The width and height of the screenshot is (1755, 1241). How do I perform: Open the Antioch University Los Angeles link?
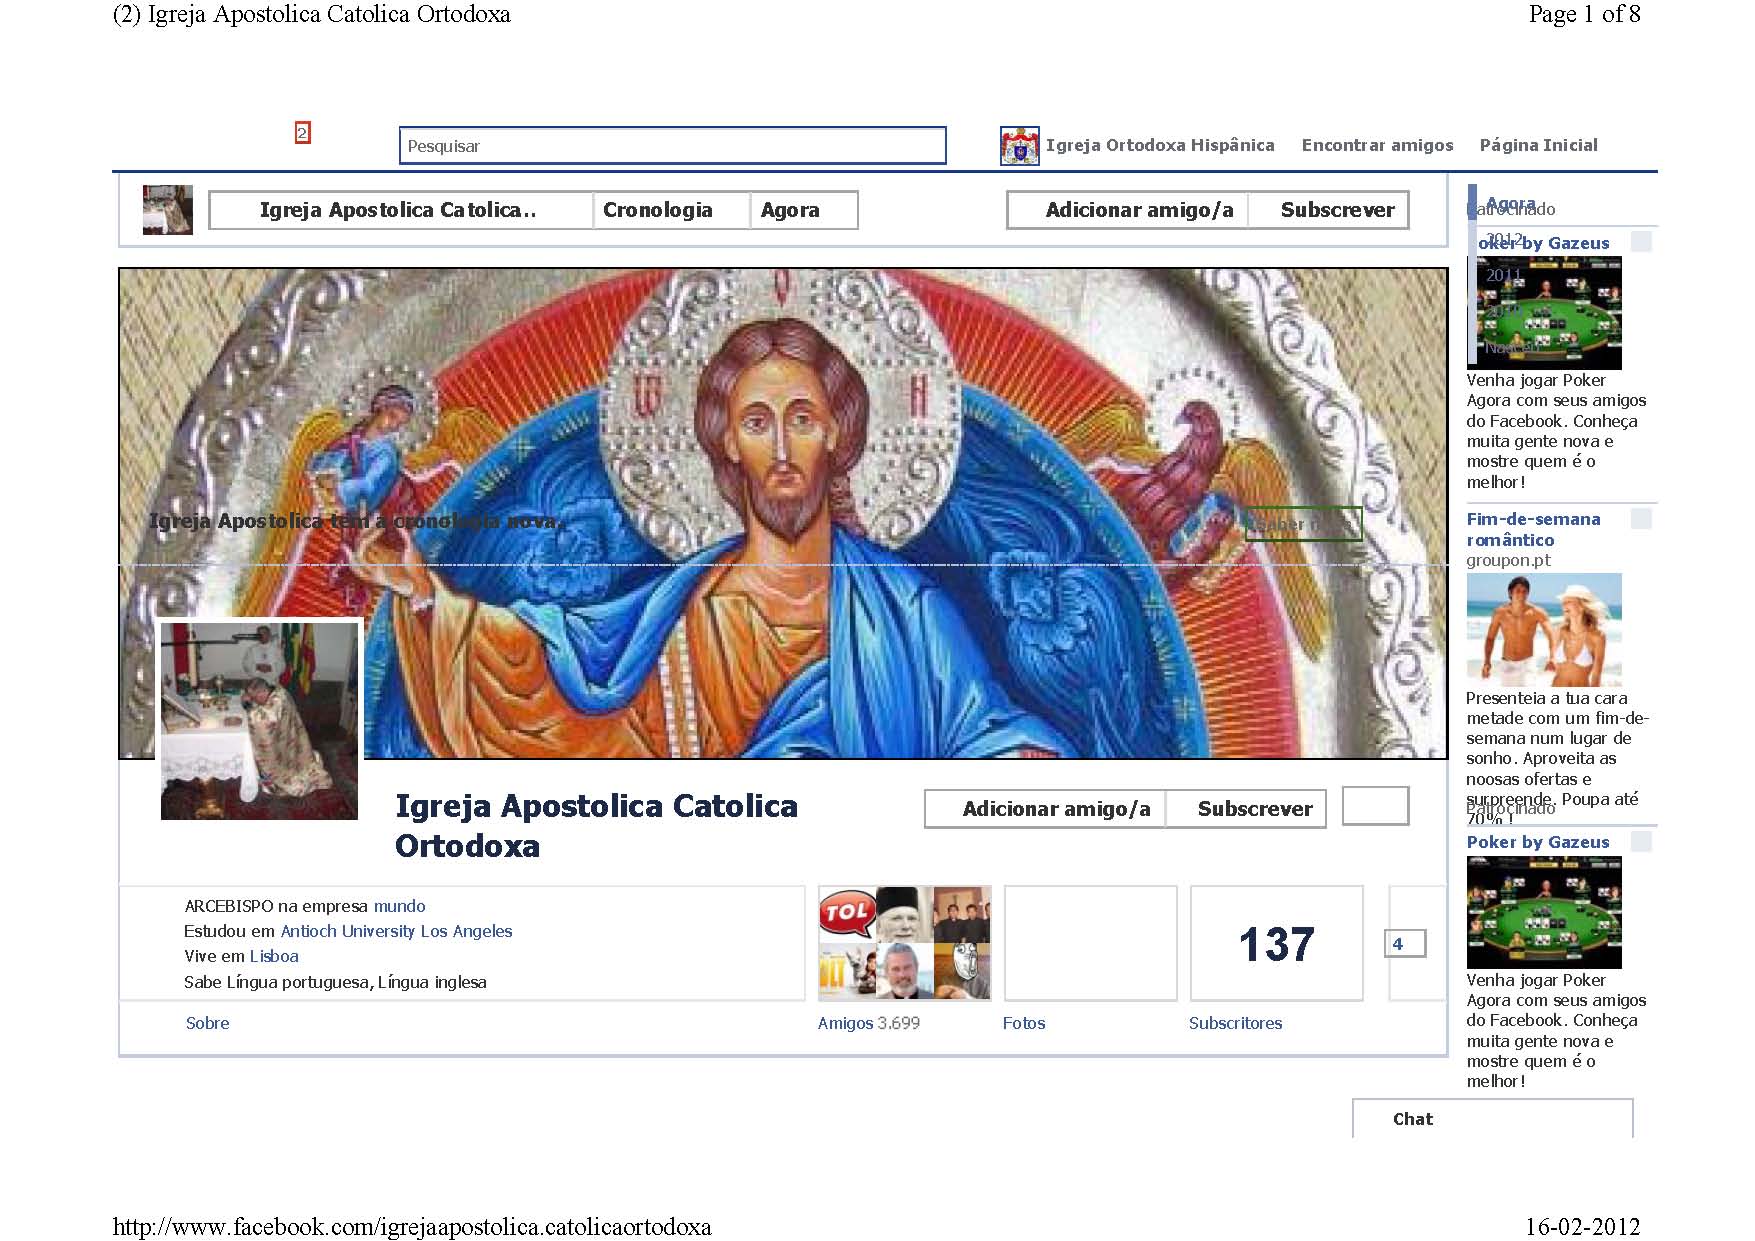point(396,931)
